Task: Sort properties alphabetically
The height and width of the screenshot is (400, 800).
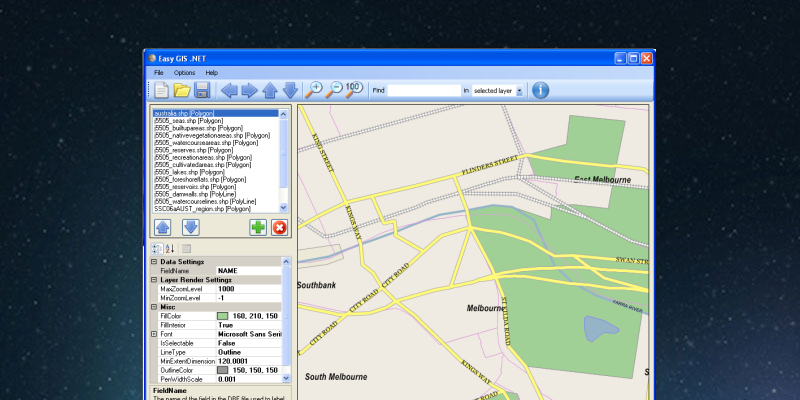Action: coord(170,248)
